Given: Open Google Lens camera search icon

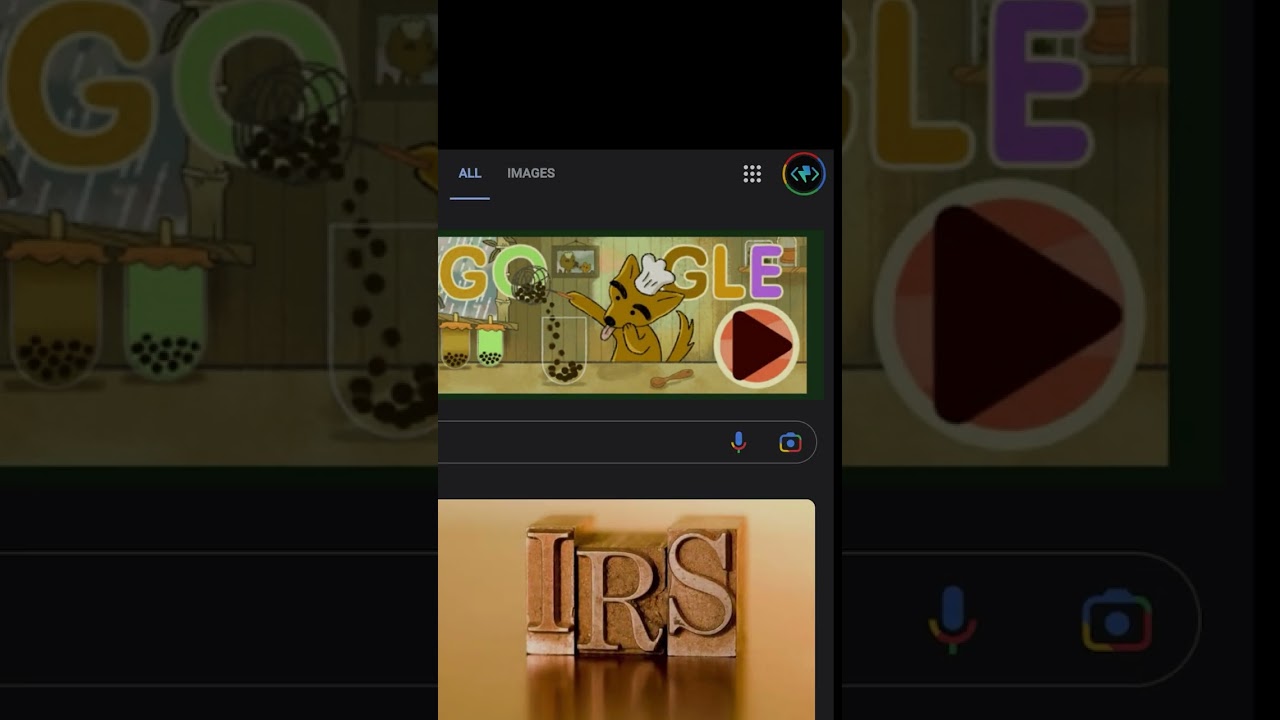Looking at the screenshot, I should click(x=790, y=442).
